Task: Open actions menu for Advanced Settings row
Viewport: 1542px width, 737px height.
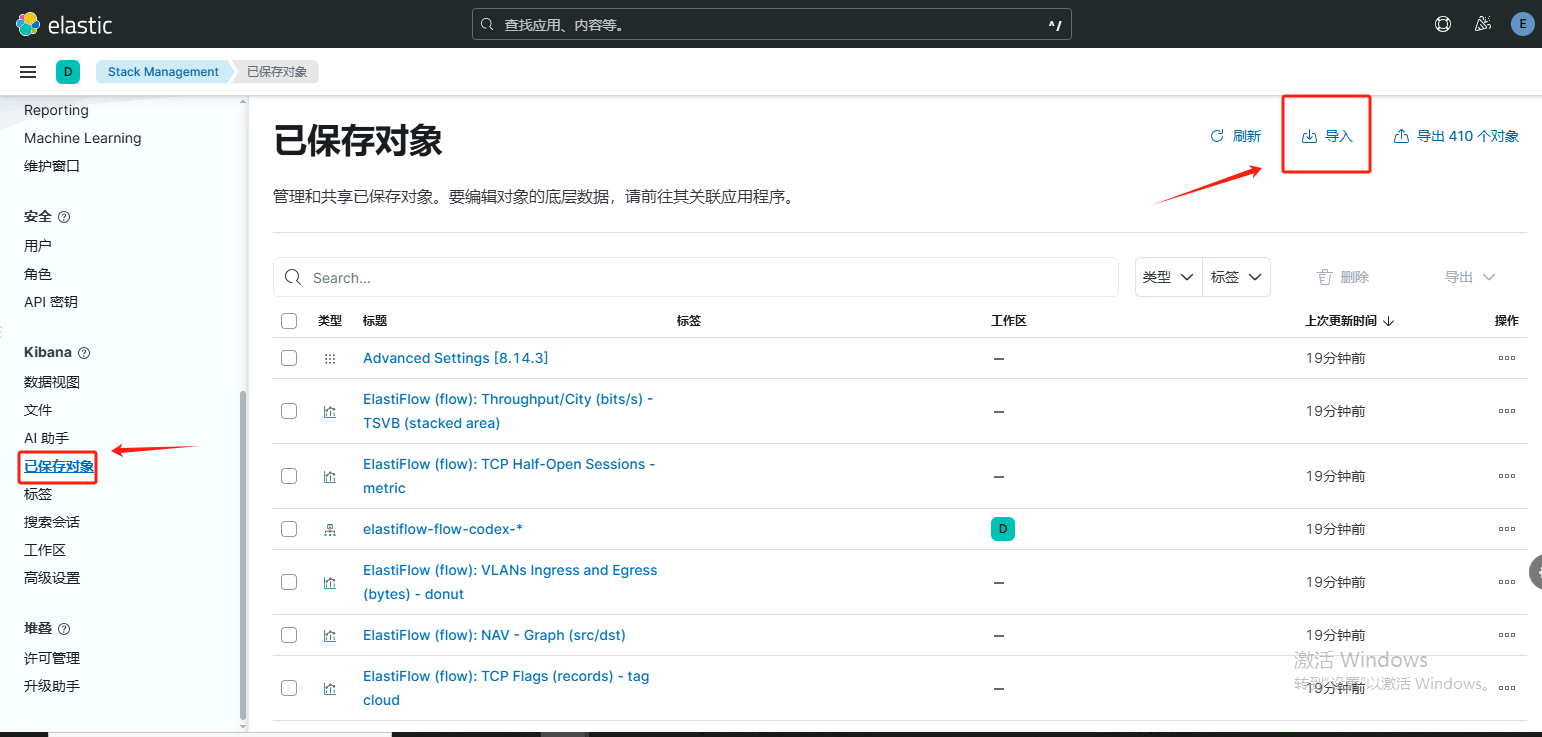Action: click(1507, 358)
